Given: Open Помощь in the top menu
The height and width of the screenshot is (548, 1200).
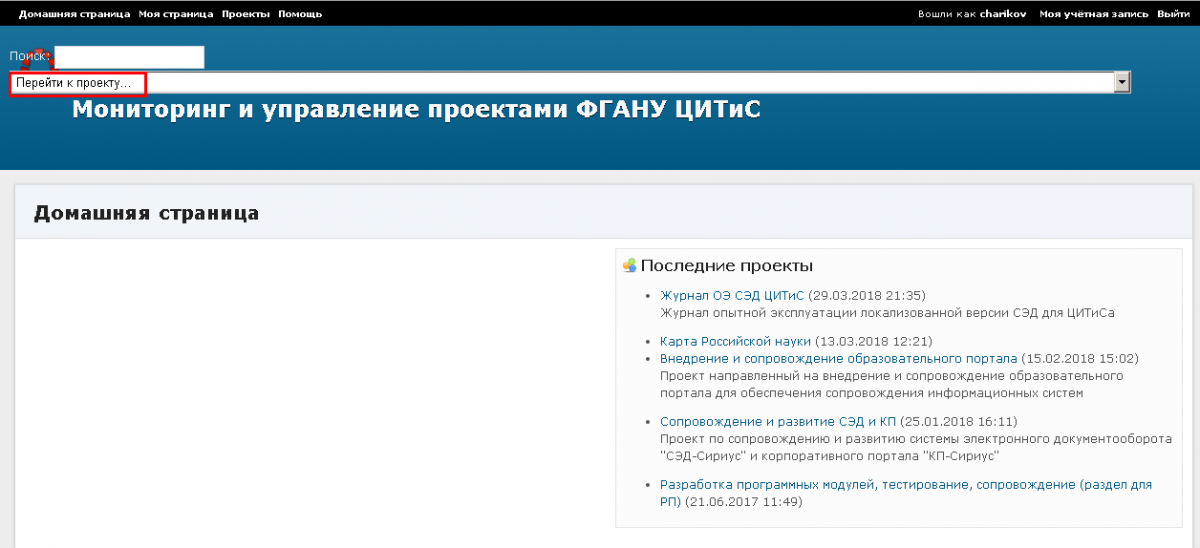Looking at the screenshot, I should [x=300, y=14].
